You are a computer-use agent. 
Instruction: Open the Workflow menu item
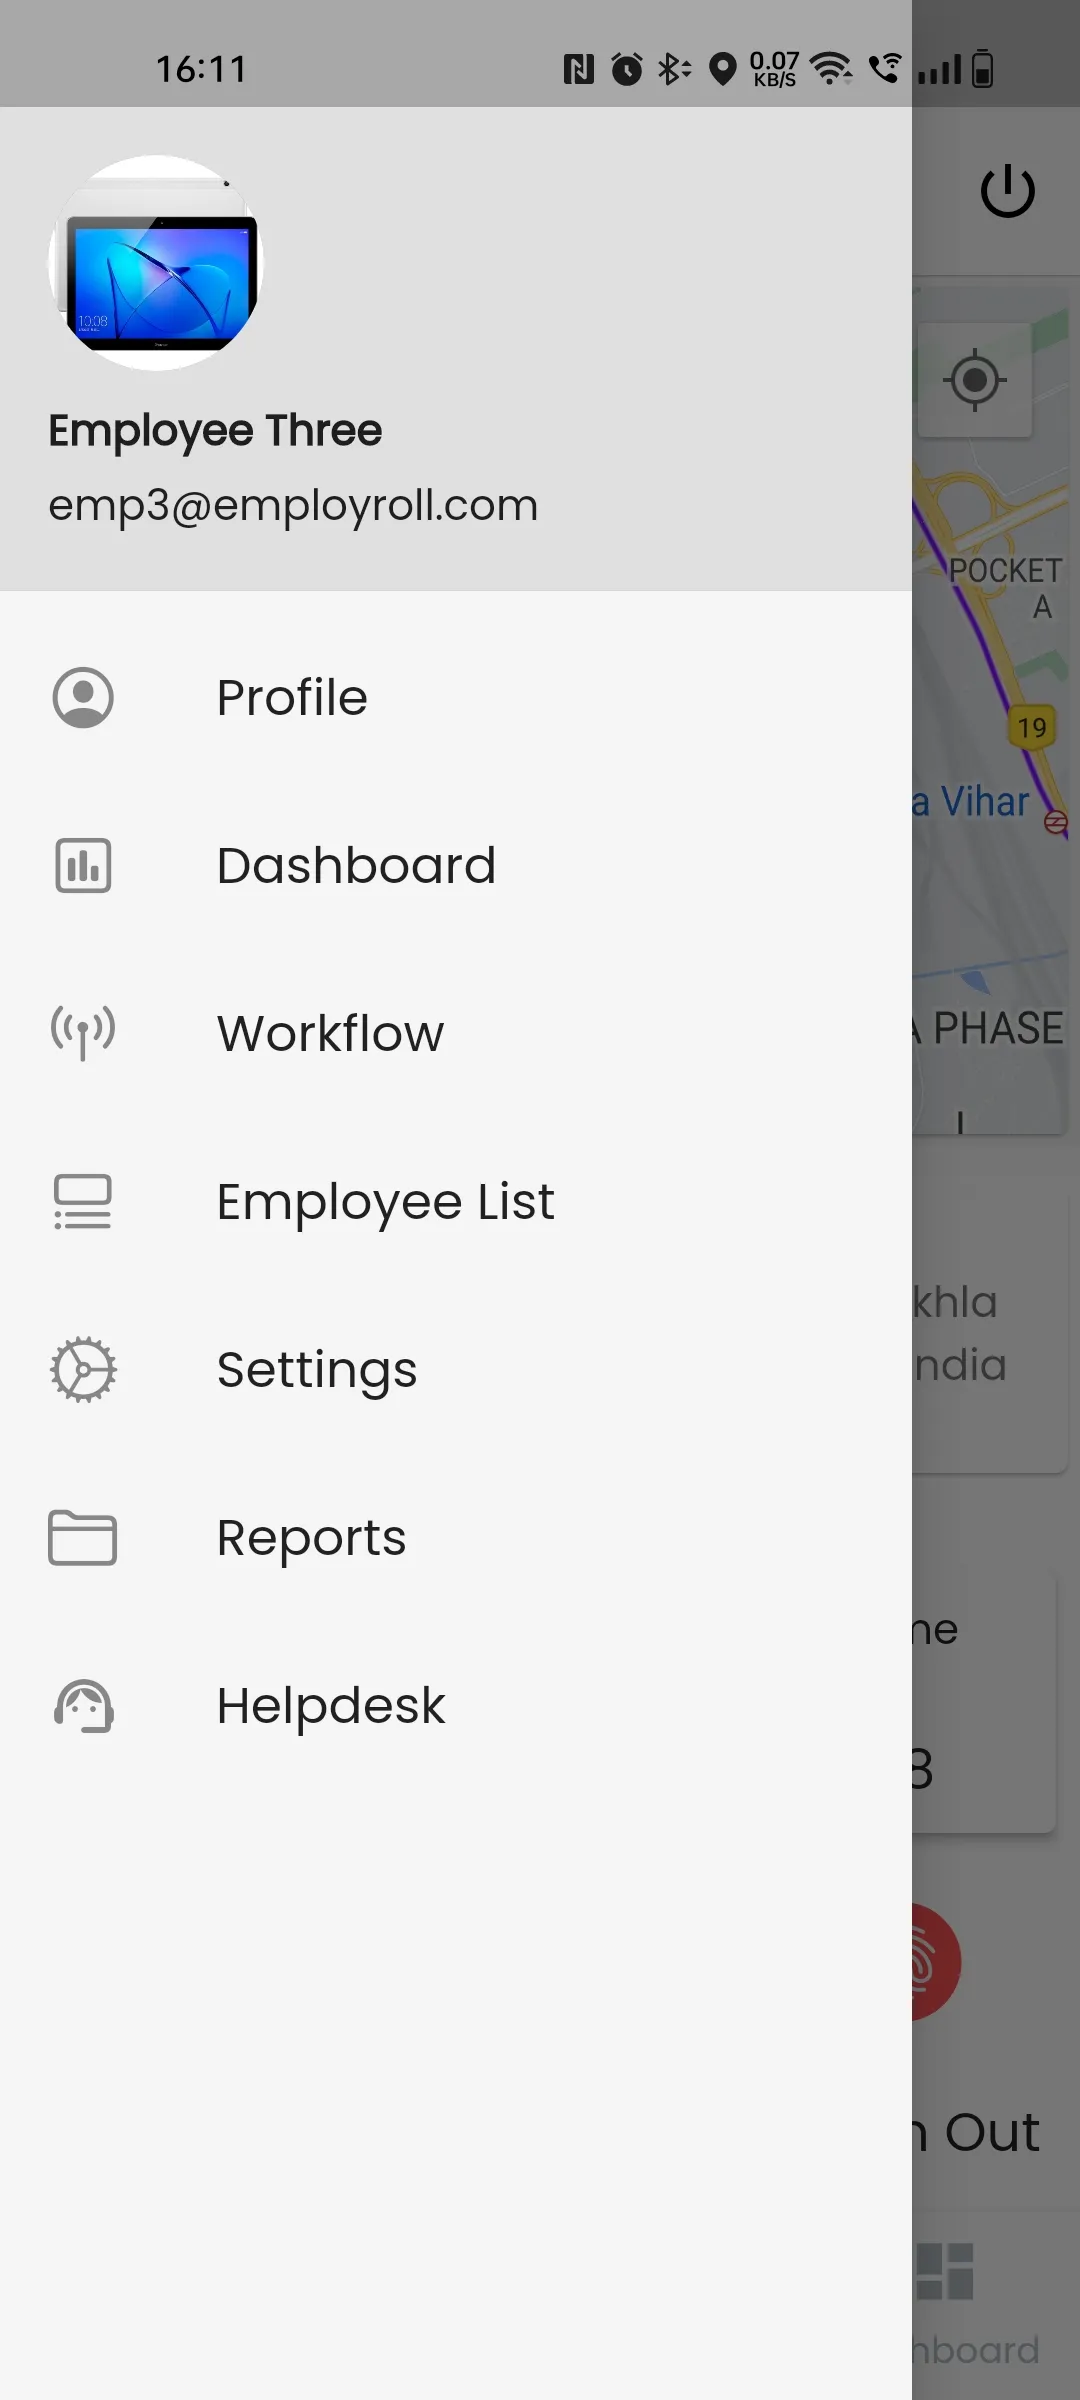click(x=456, y=1033)
